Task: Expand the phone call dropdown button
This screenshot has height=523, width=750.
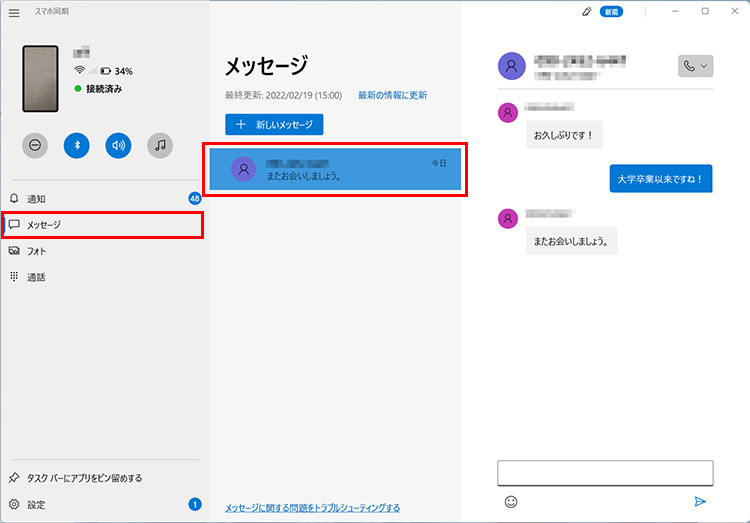Action: (x=695, y=66)
